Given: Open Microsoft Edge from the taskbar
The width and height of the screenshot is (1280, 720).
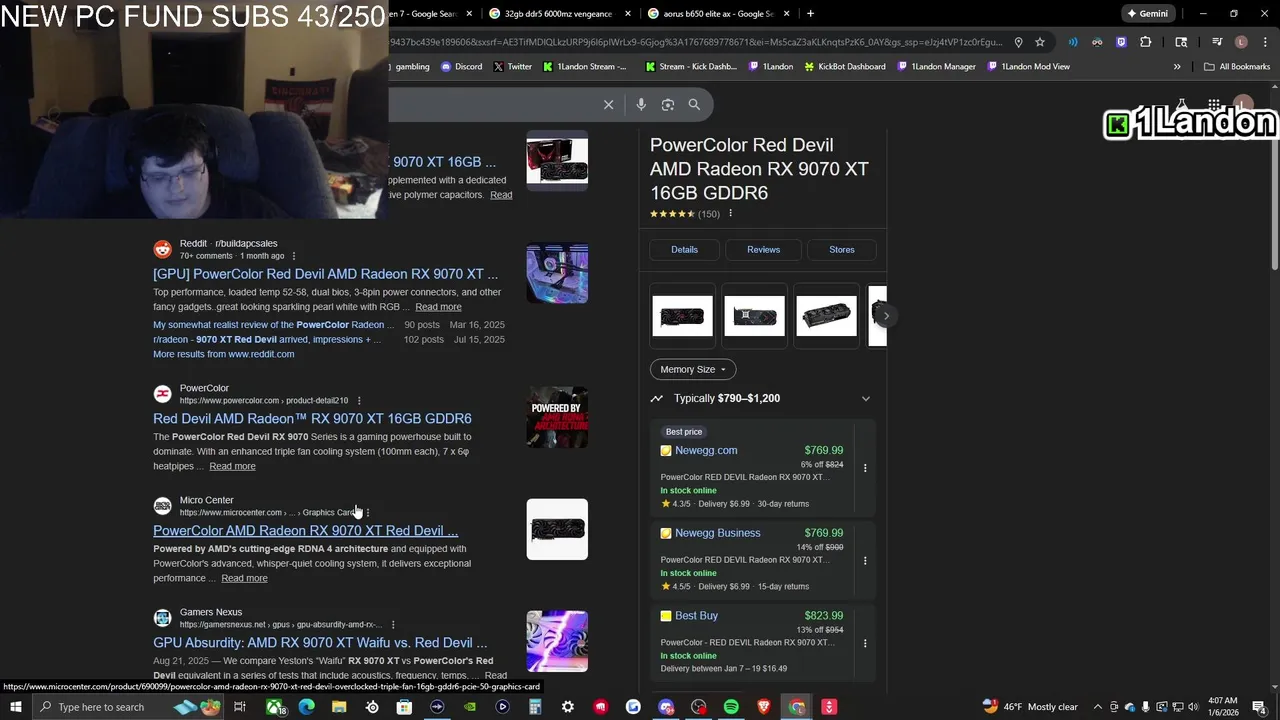Looking at the screenshot, I should [306, 707].
